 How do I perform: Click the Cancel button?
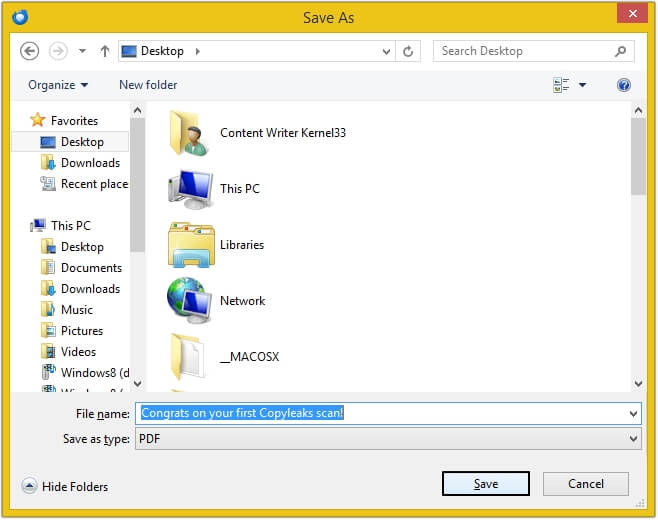coord(586,484)
